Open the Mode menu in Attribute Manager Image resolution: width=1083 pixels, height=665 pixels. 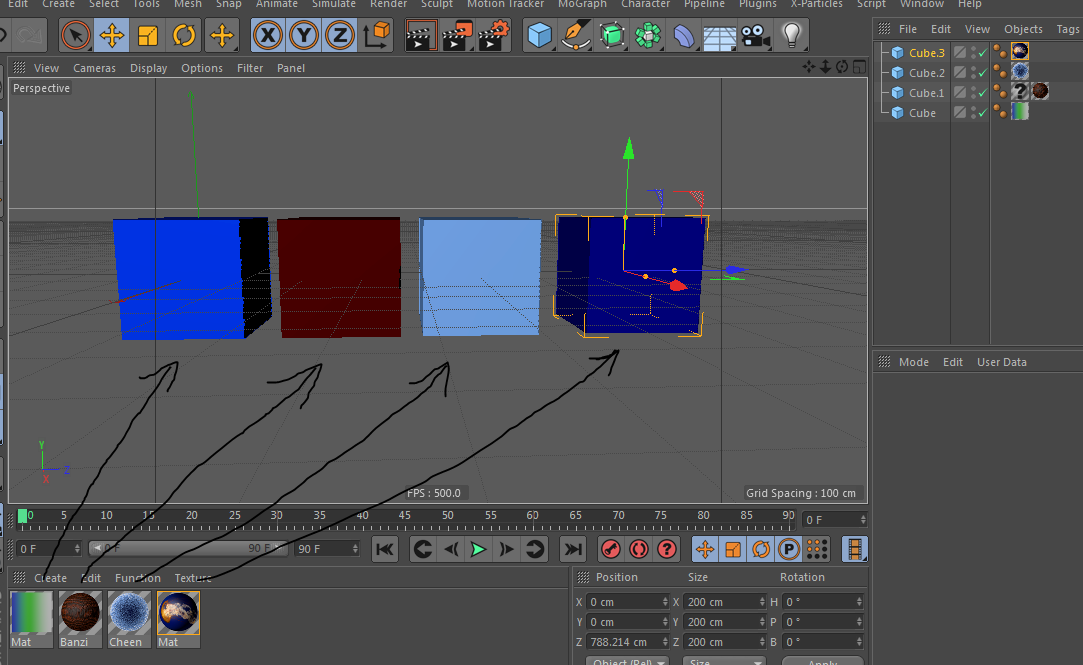(914, 362)
